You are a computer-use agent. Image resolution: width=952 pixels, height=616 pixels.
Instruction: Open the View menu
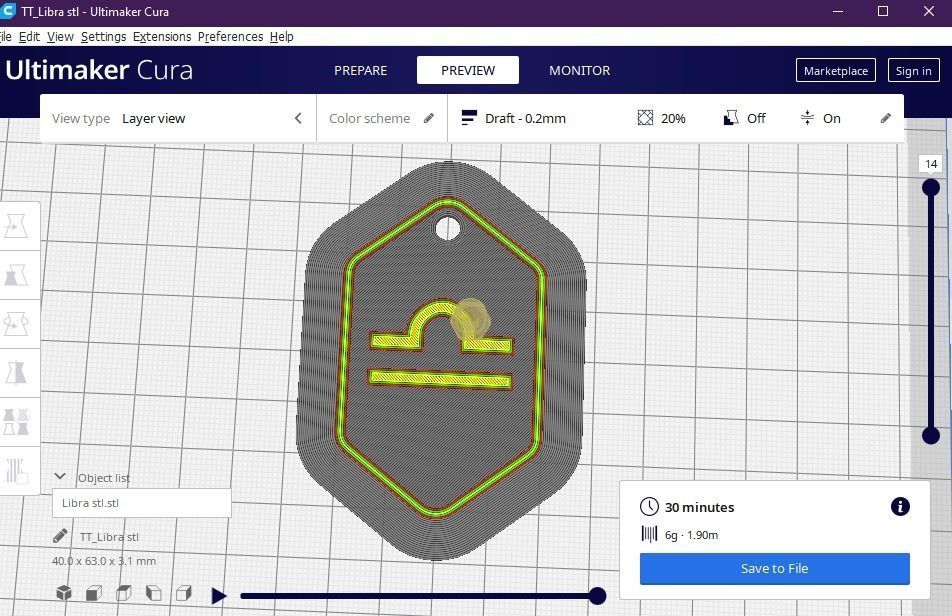tap(60, 36)
